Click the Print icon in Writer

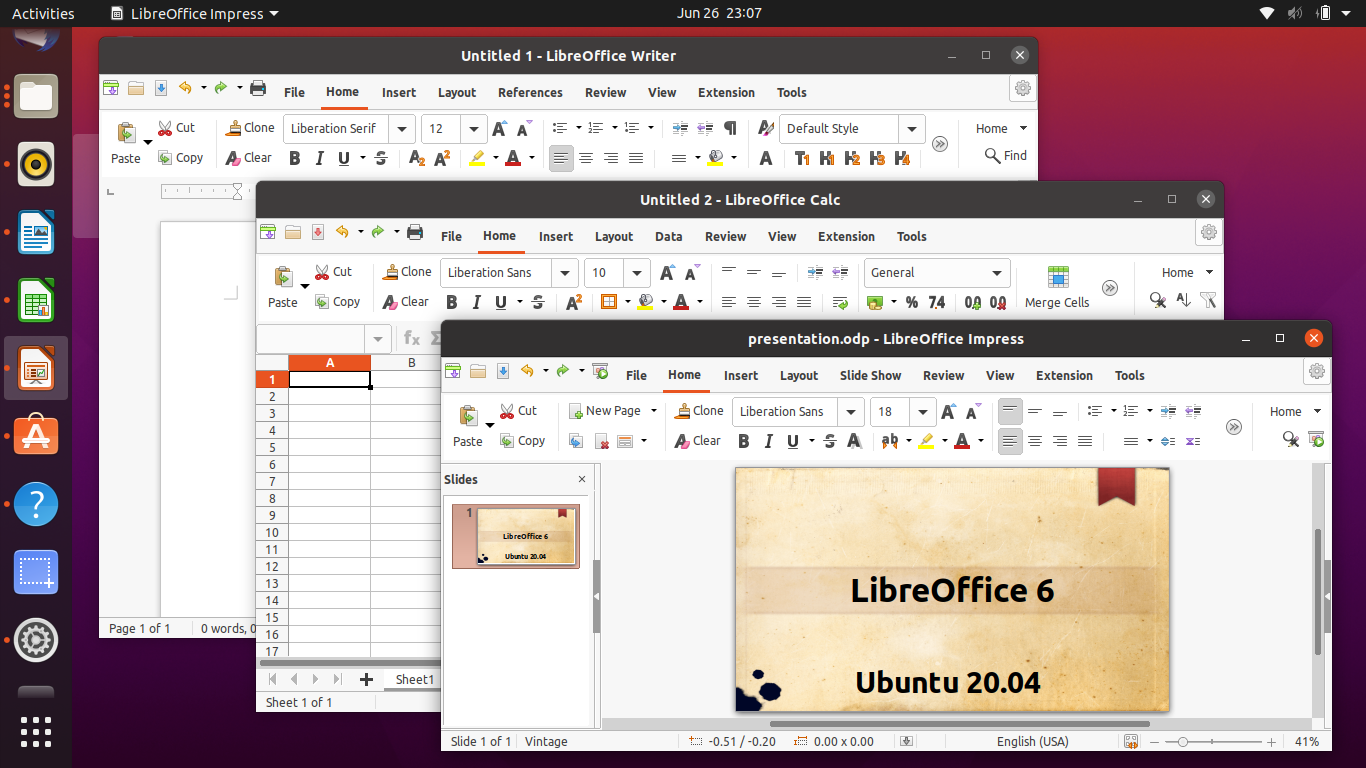click(258, 89)
